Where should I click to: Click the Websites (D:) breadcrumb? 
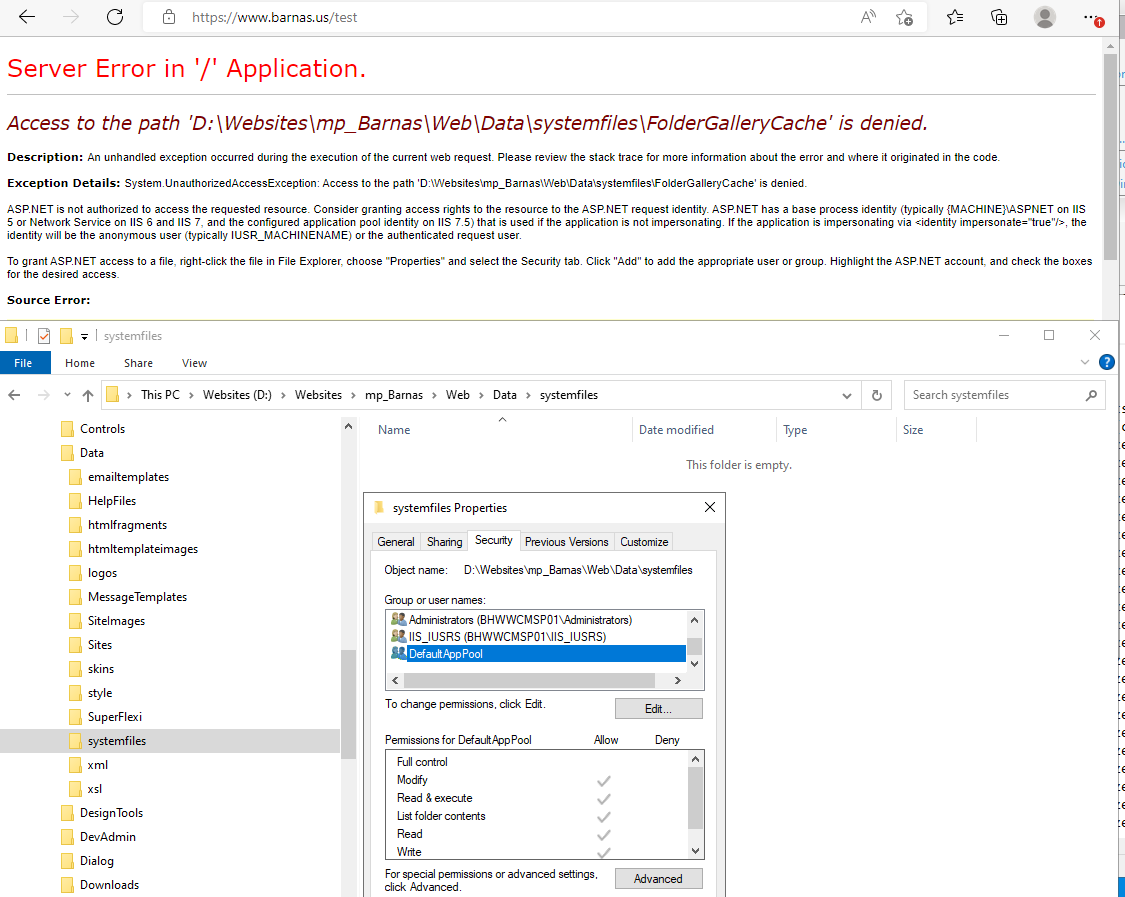click(237, 395)
